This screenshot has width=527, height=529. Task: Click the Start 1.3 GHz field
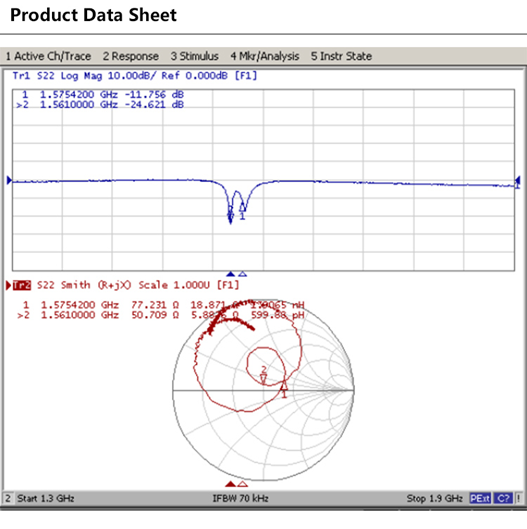pyautogui.click(x=46, y=498)
